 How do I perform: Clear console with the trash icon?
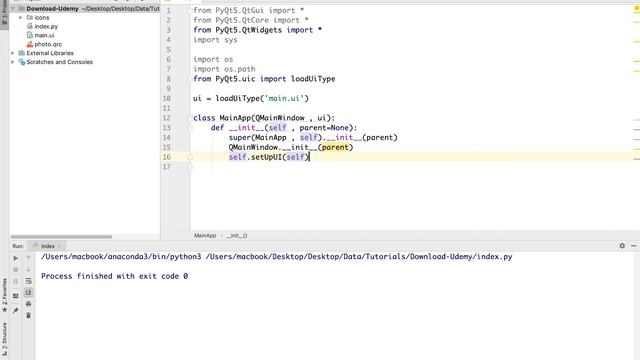28,315
